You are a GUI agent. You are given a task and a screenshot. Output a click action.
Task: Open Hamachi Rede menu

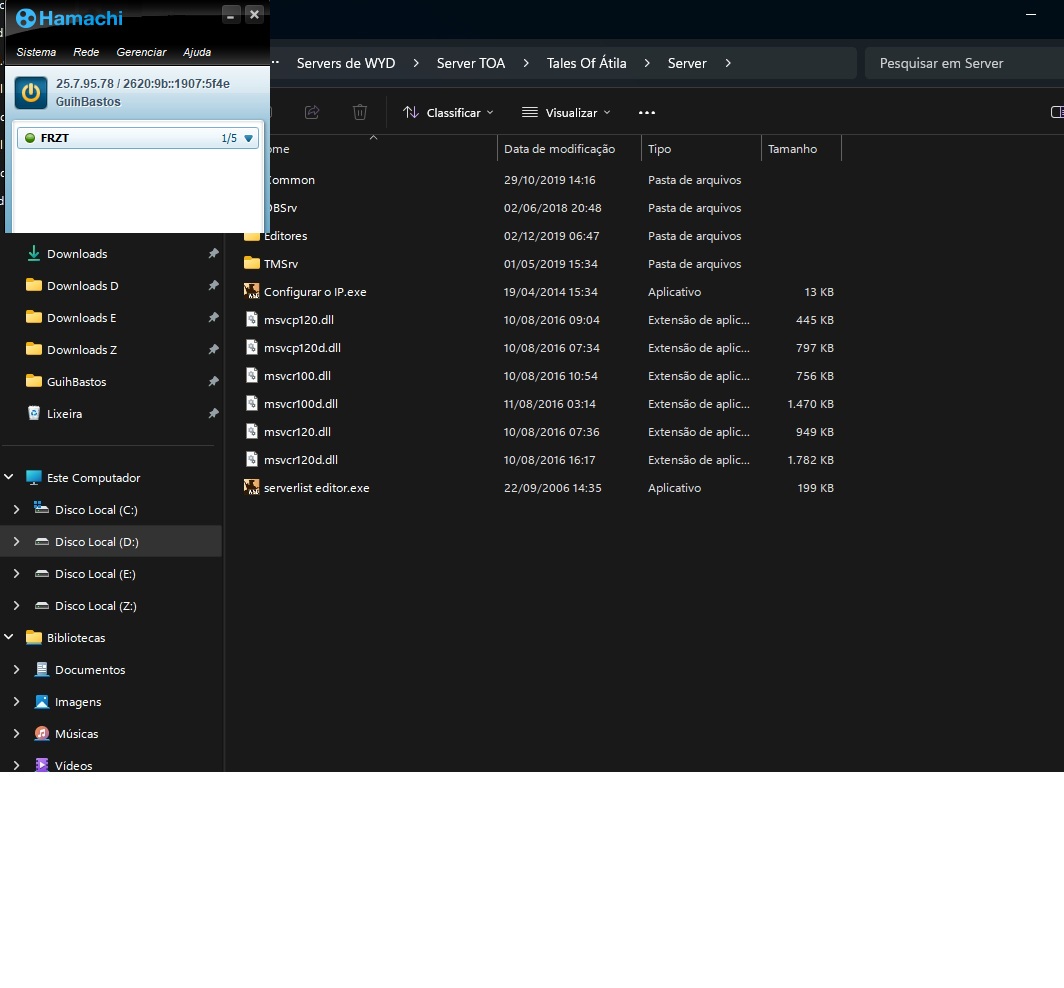[86, 52]
